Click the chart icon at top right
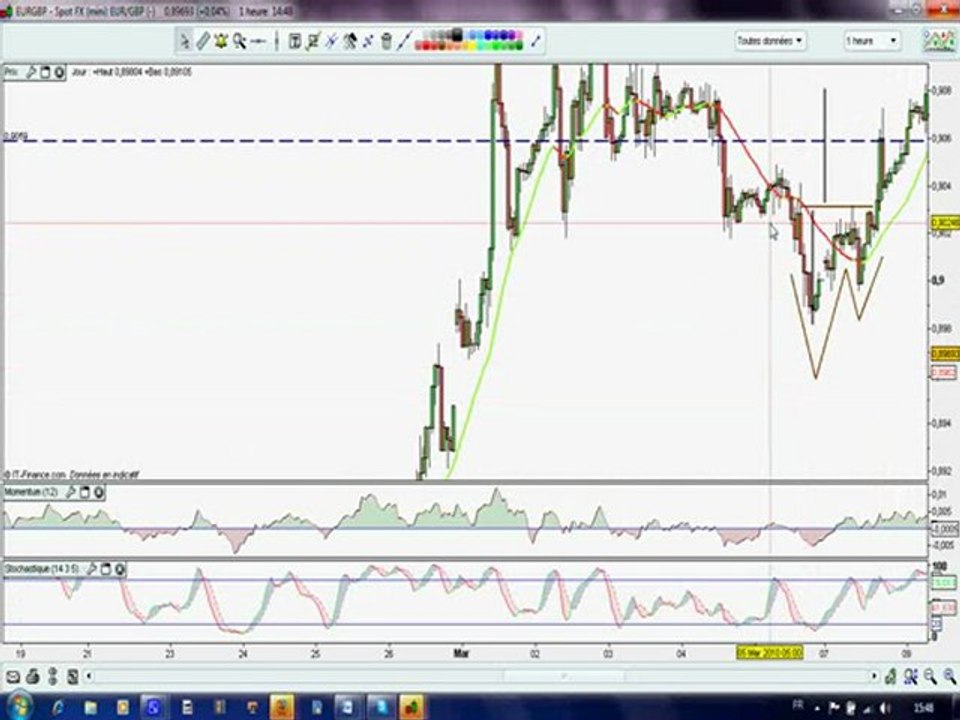This screenshot has width=960, height=720. (939, 40)
